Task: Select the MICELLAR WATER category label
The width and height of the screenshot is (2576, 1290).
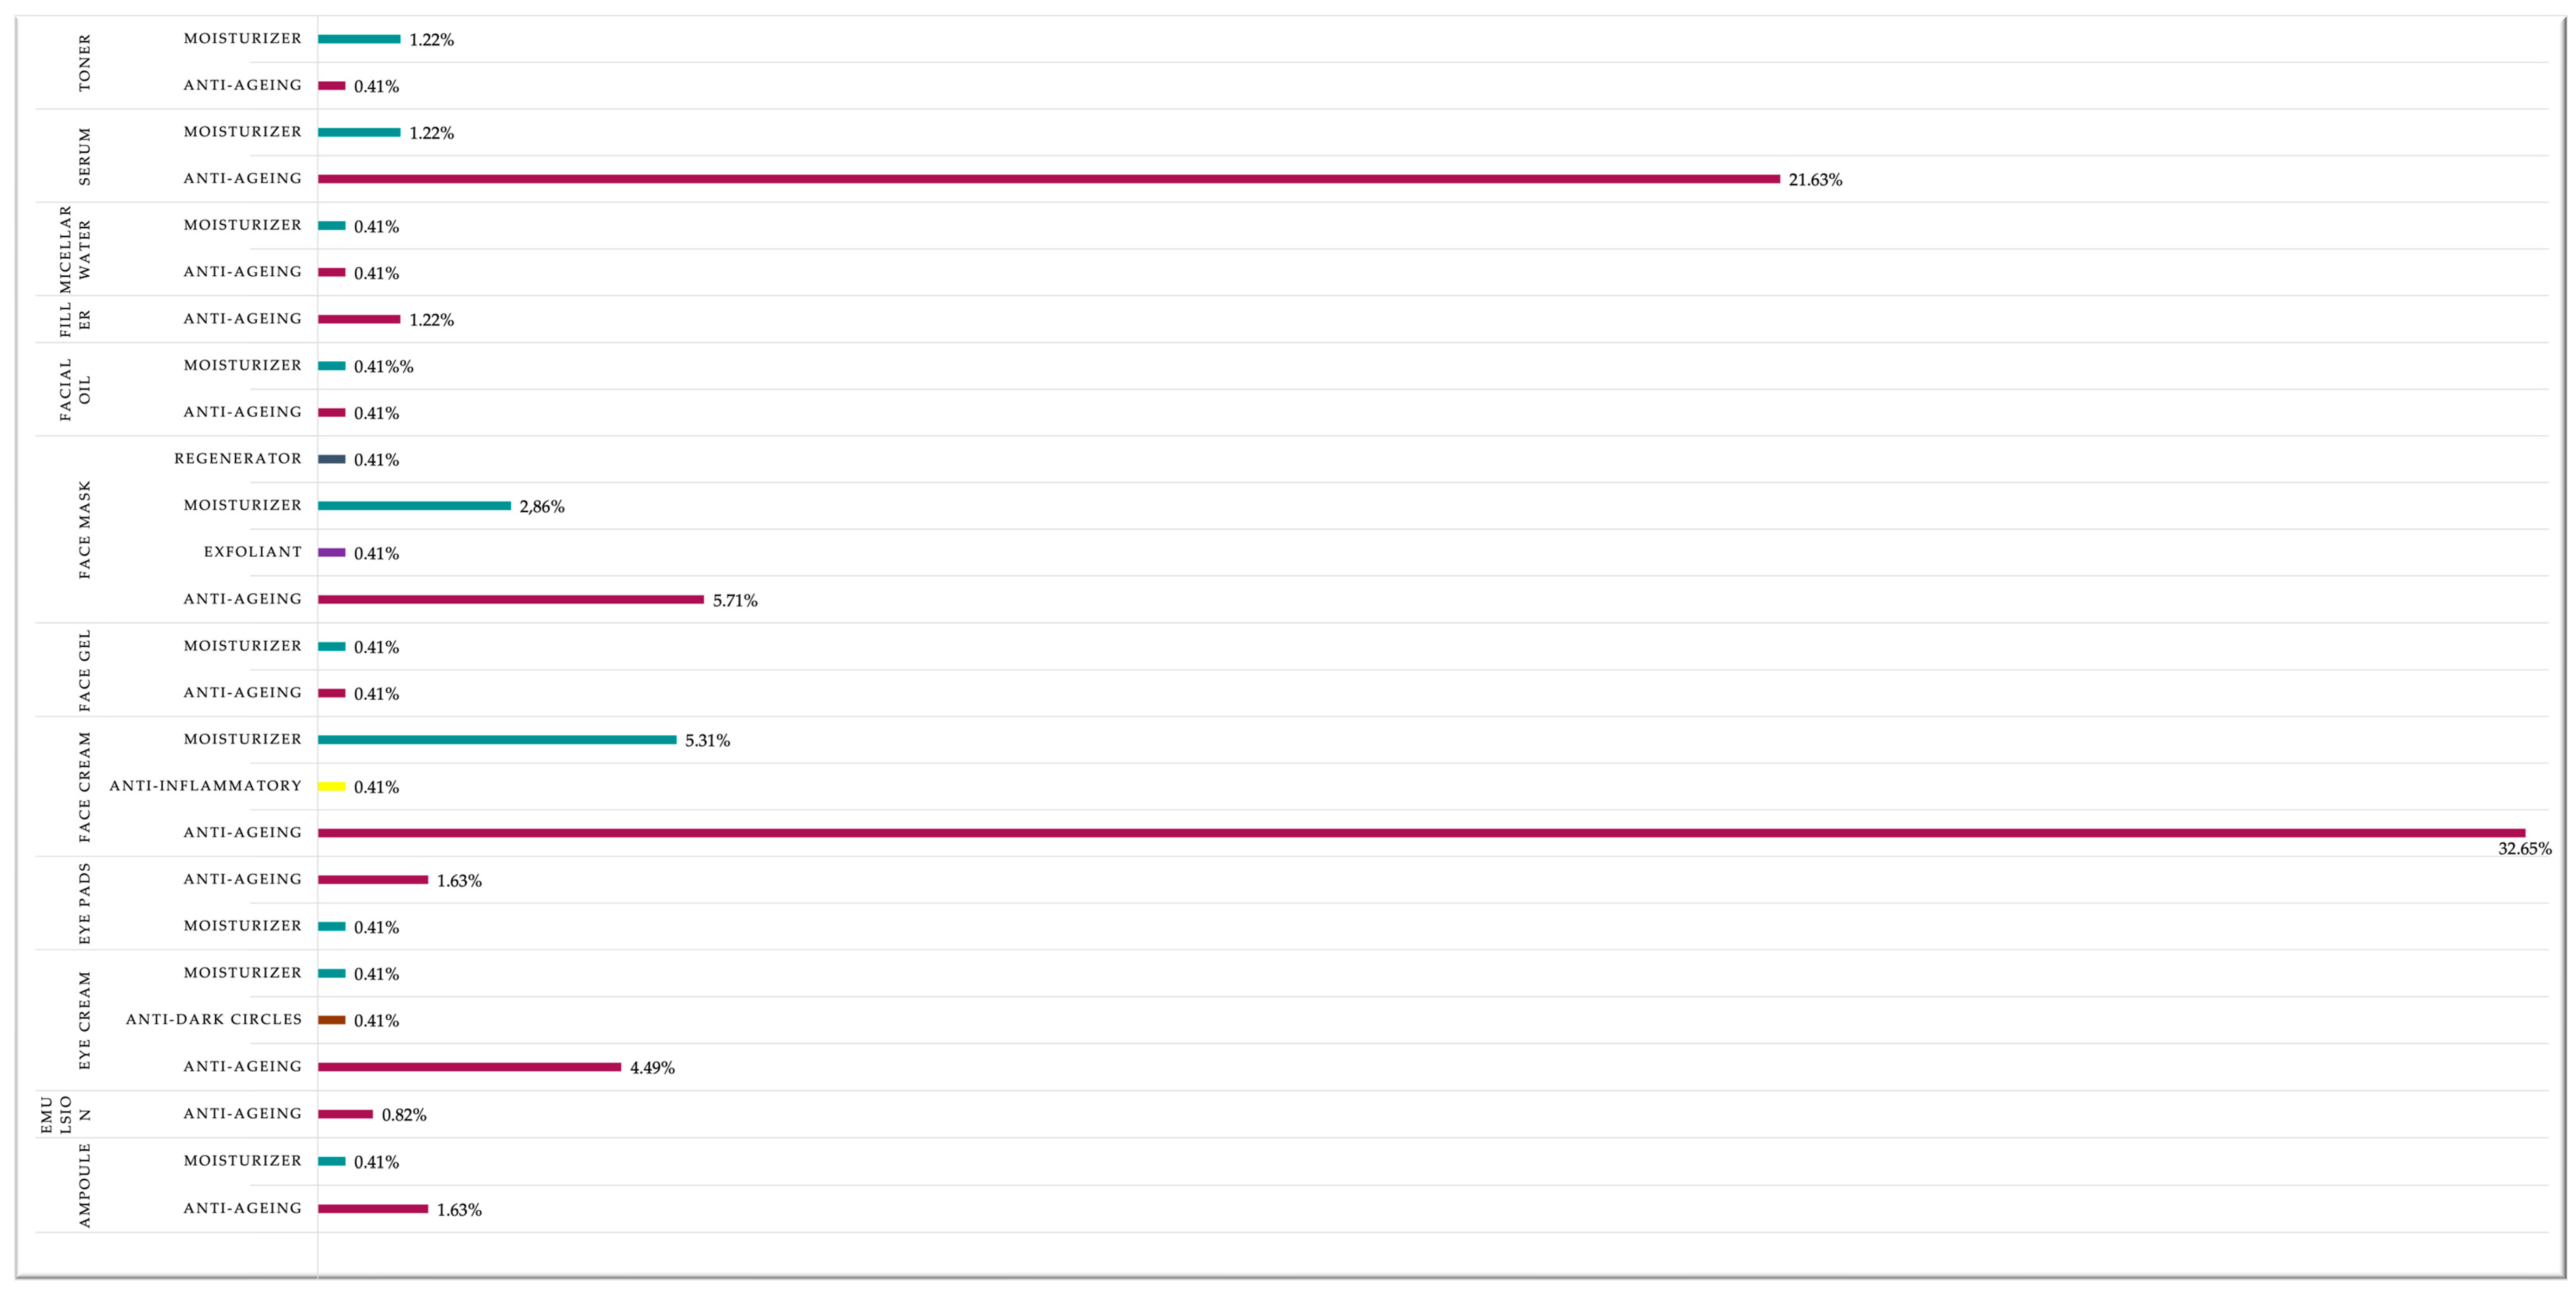Action: point(75,249)
